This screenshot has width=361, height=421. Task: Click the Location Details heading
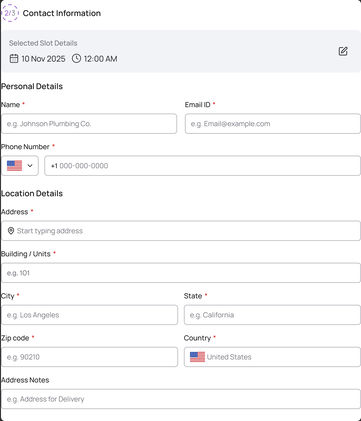(x=32, y=194)
